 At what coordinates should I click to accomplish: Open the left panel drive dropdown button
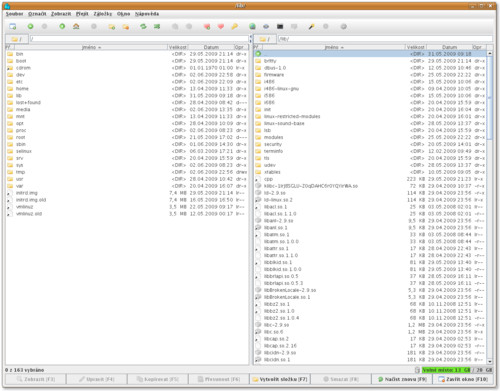[17, 39]
